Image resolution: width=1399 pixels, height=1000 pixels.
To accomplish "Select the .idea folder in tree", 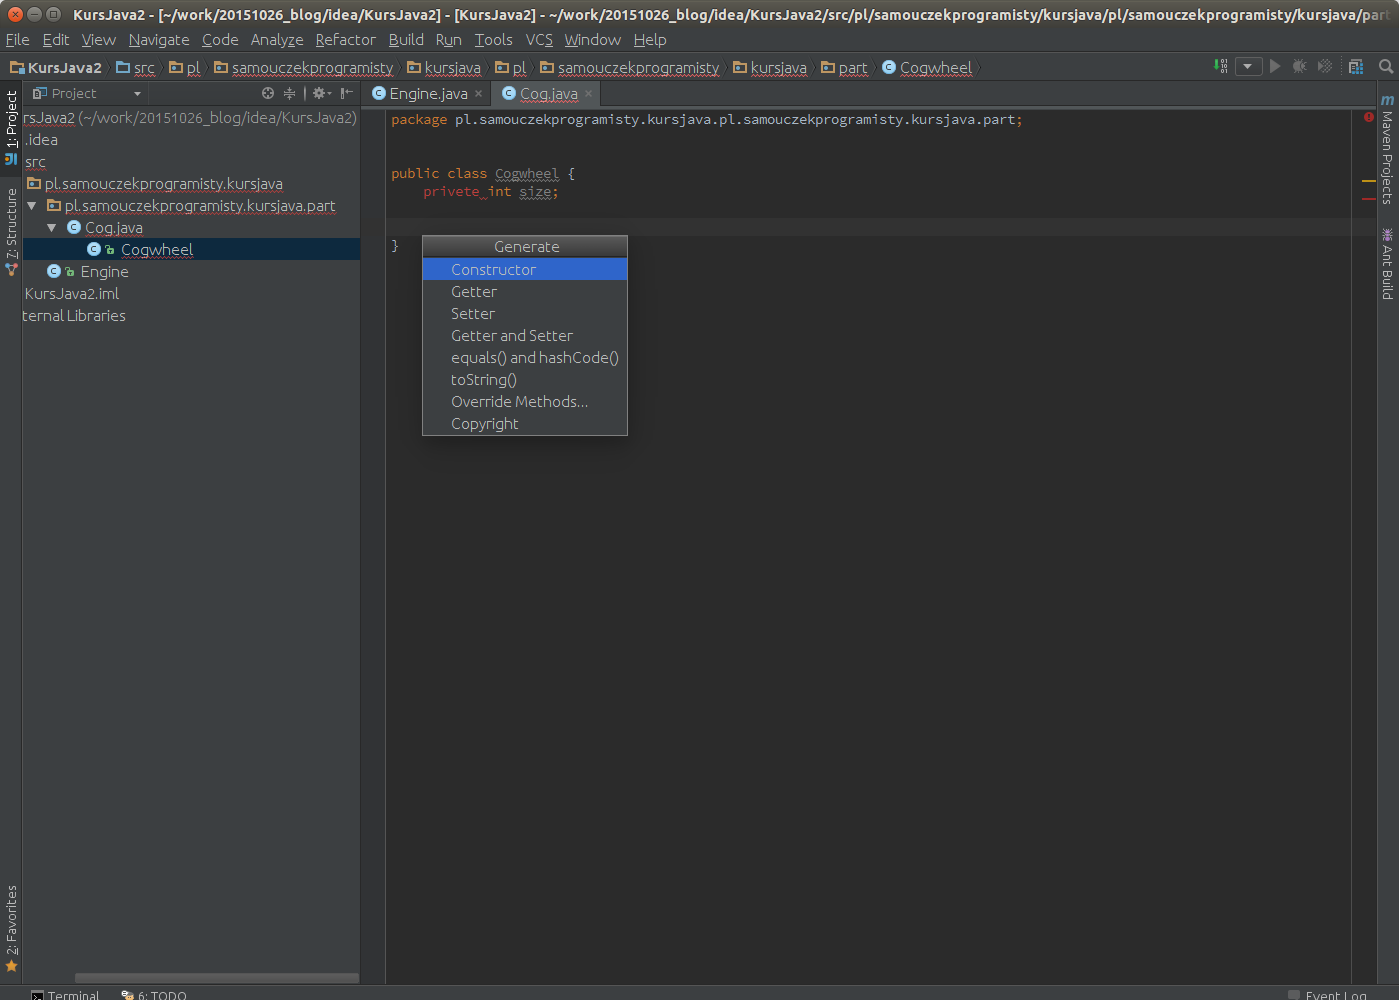I will (41, 139).
